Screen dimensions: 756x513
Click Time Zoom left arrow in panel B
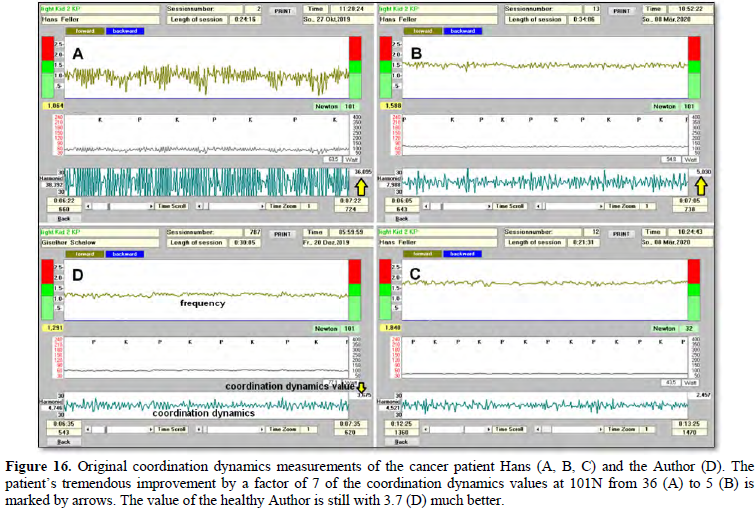[538, 206]
